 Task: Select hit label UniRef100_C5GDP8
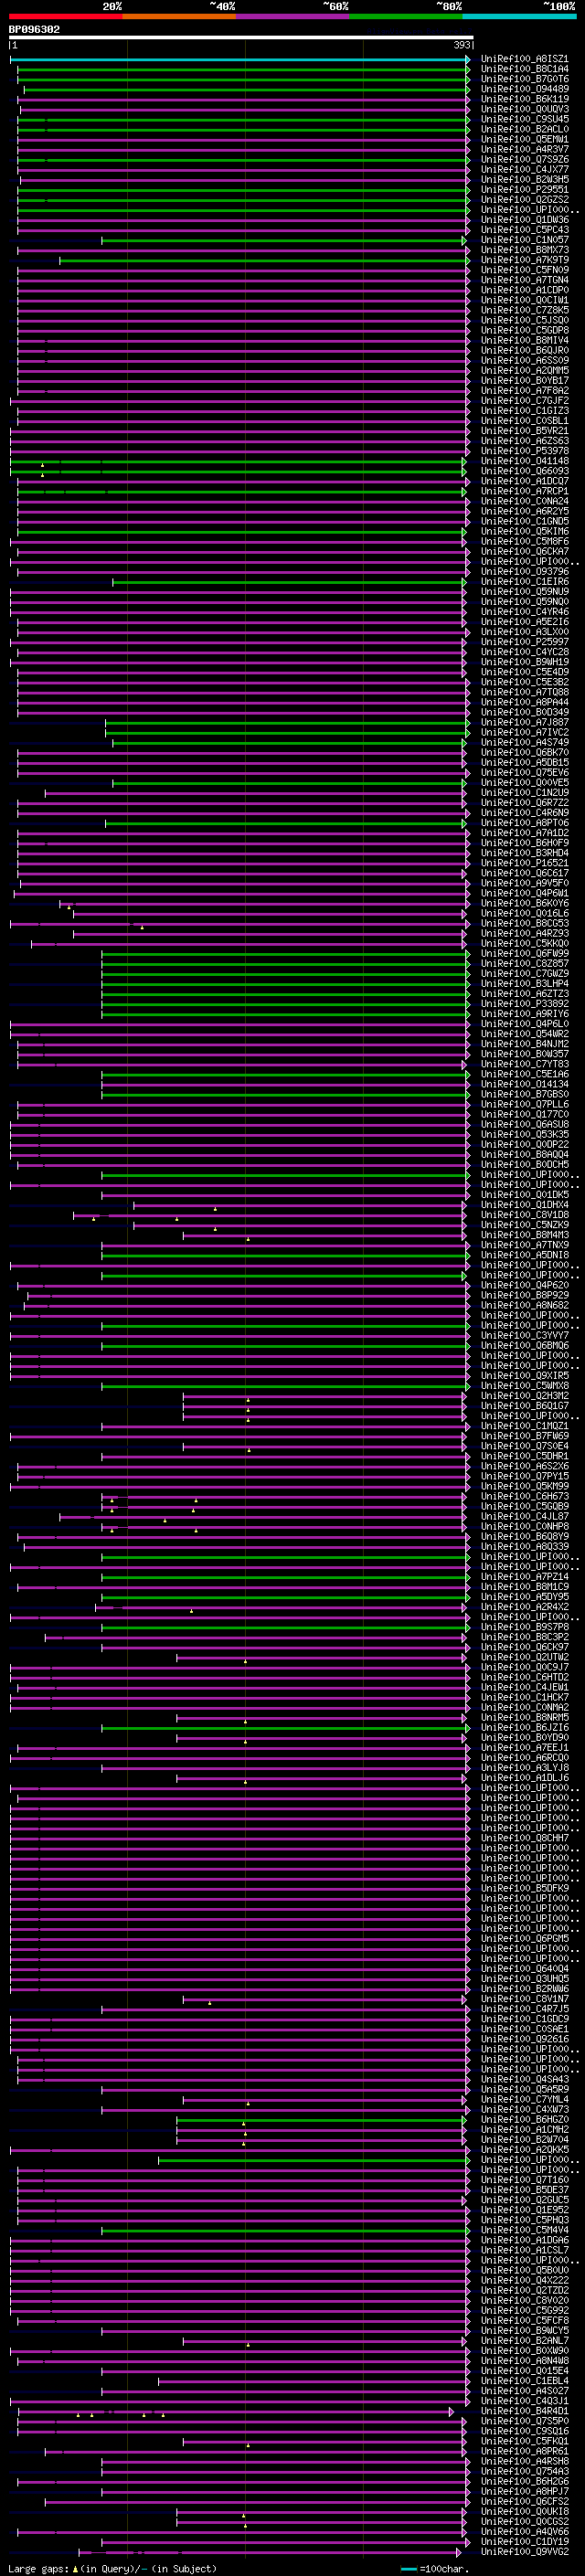coord(525,330)
